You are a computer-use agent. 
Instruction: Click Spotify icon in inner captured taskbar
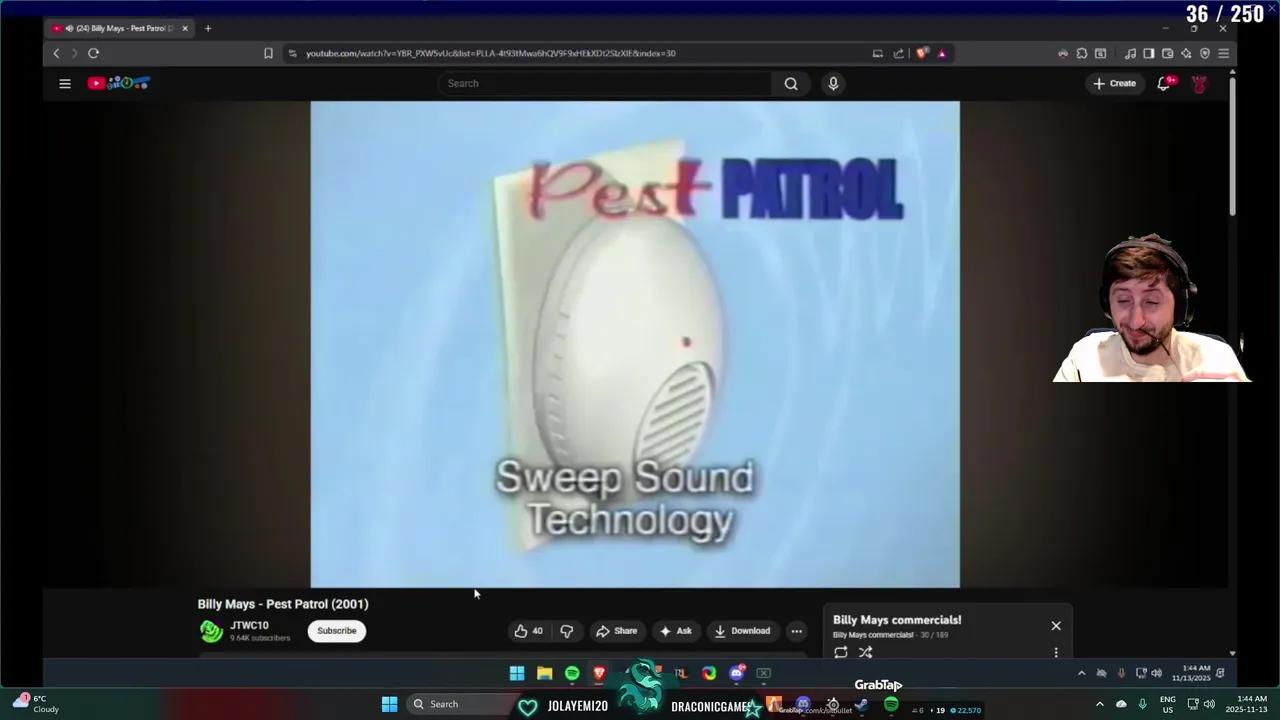pos(572,674)
